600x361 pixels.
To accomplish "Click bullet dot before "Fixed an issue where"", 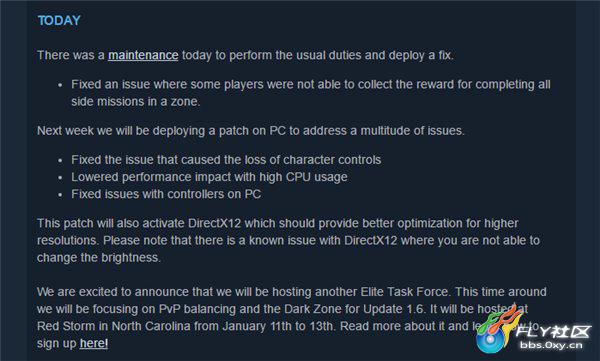I will tap(60, 85).
